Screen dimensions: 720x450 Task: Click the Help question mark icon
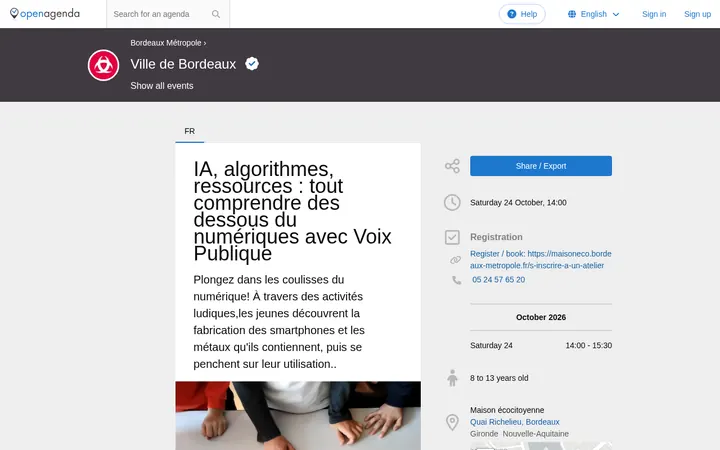pyautogui.click(x=512, y=14)
